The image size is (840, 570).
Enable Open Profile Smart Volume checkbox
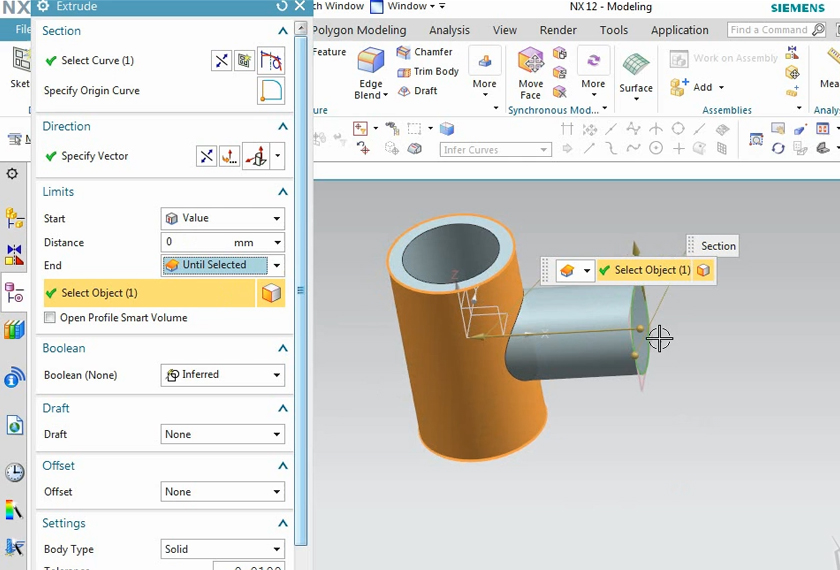(x=50, y=318)
